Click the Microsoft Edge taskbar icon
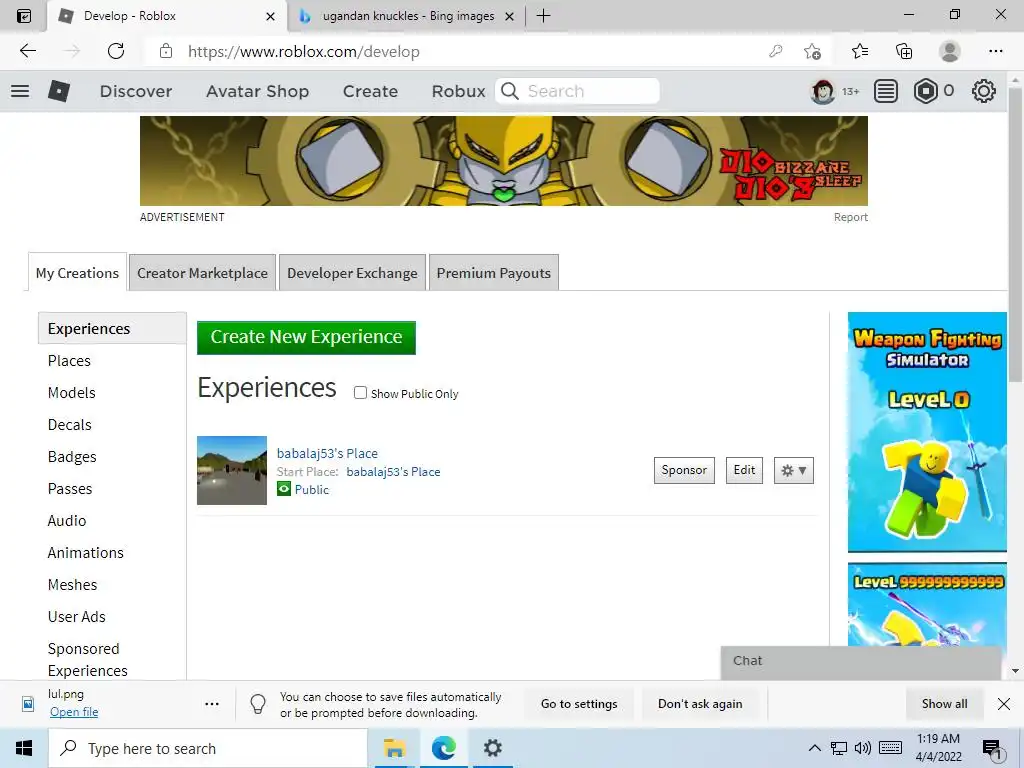This screenshot has width=1024, height=768. click(x=443, y=748)
